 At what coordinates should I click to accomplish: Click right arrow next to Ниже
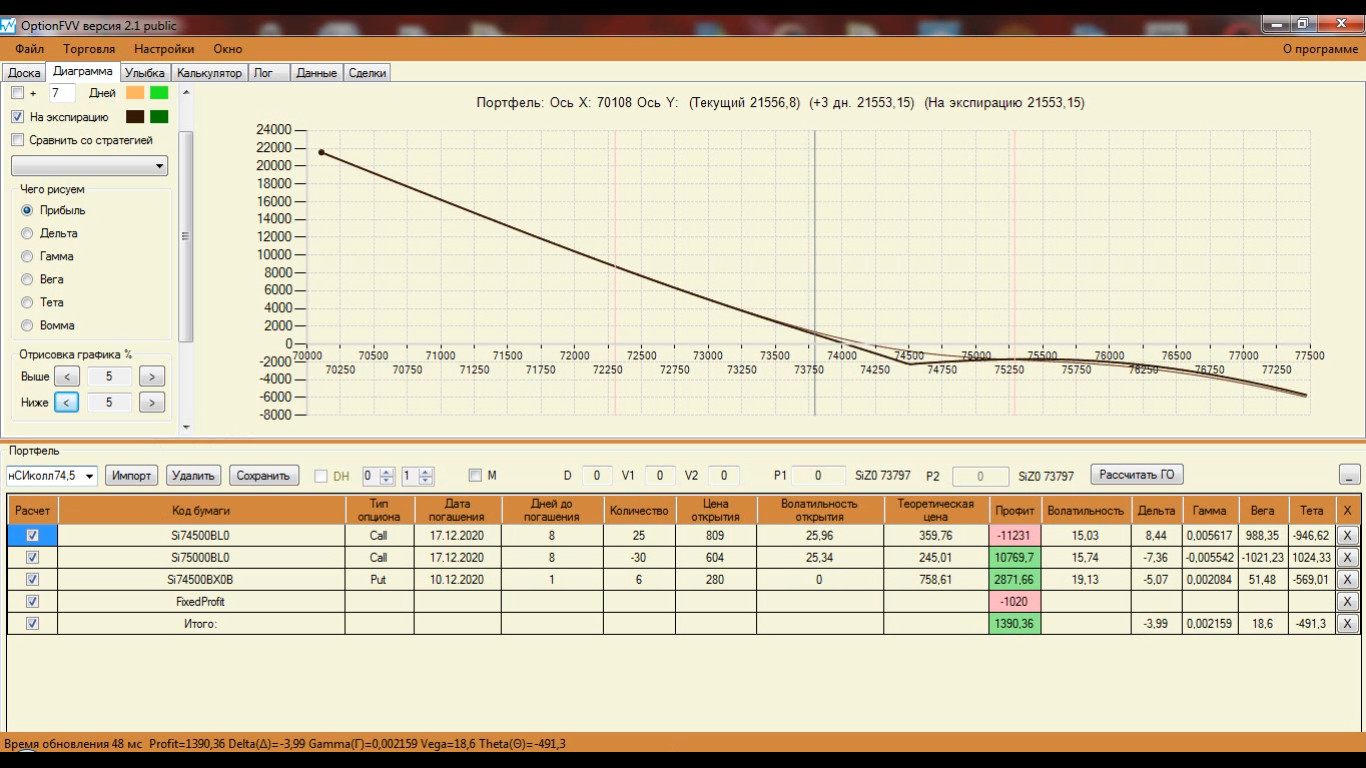coord(151,402)
